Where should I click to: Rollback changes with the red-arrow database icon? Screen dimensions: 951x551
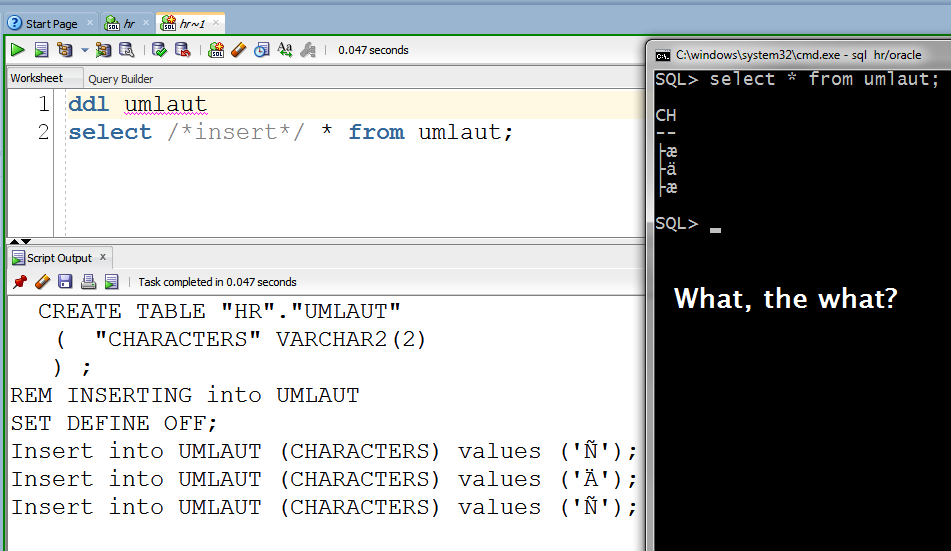pyautogui.click(x=183, y=50)
